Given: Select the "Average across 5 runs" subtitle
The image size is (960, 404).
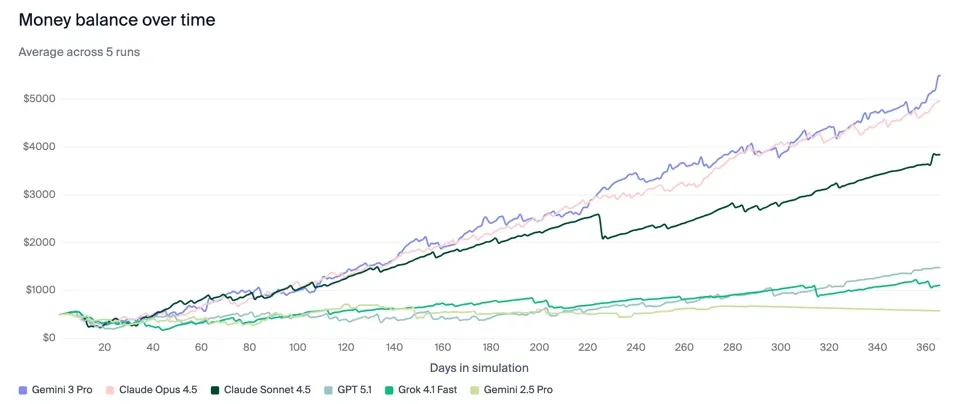Looking at the screenshot, I should coord(79,51).
